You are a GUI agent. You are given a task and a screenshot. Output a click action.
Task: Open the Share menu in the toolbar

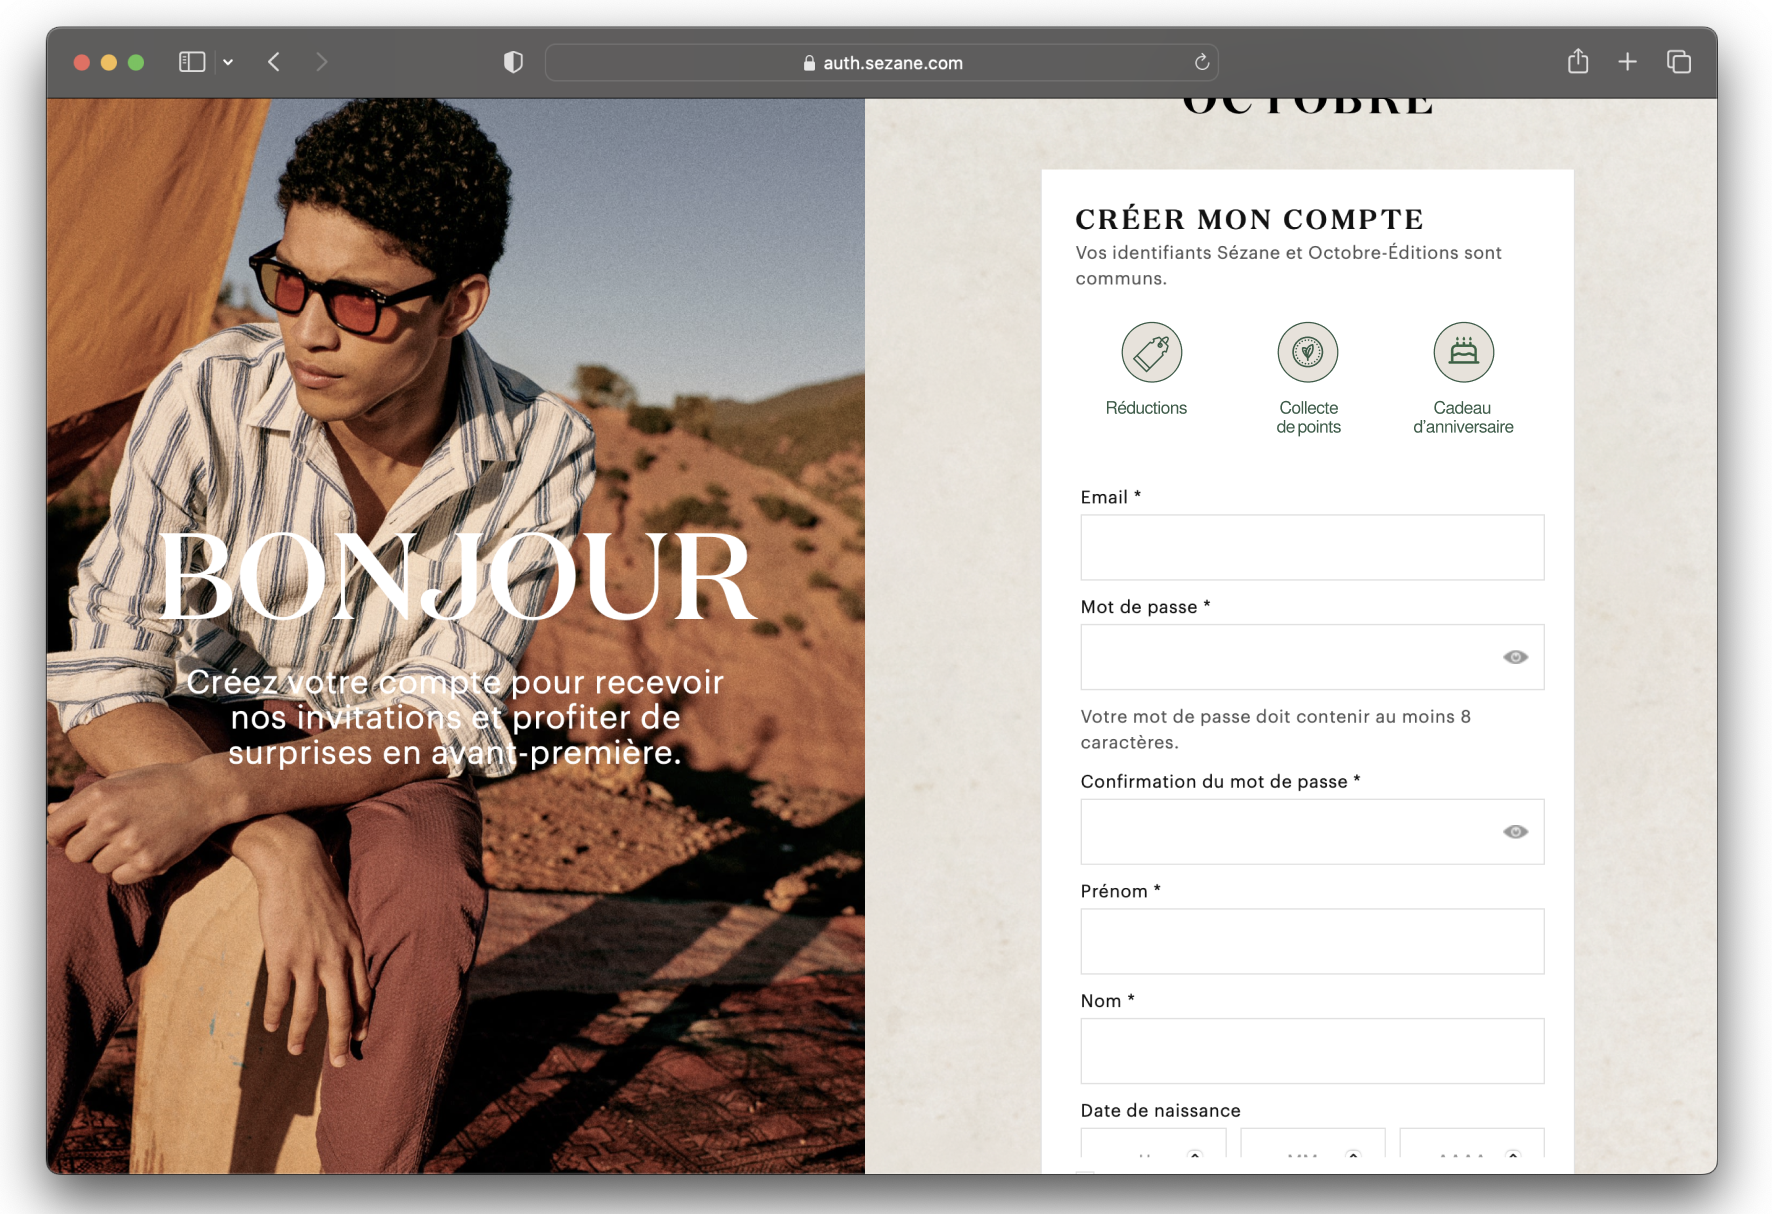pos(1578,61)
